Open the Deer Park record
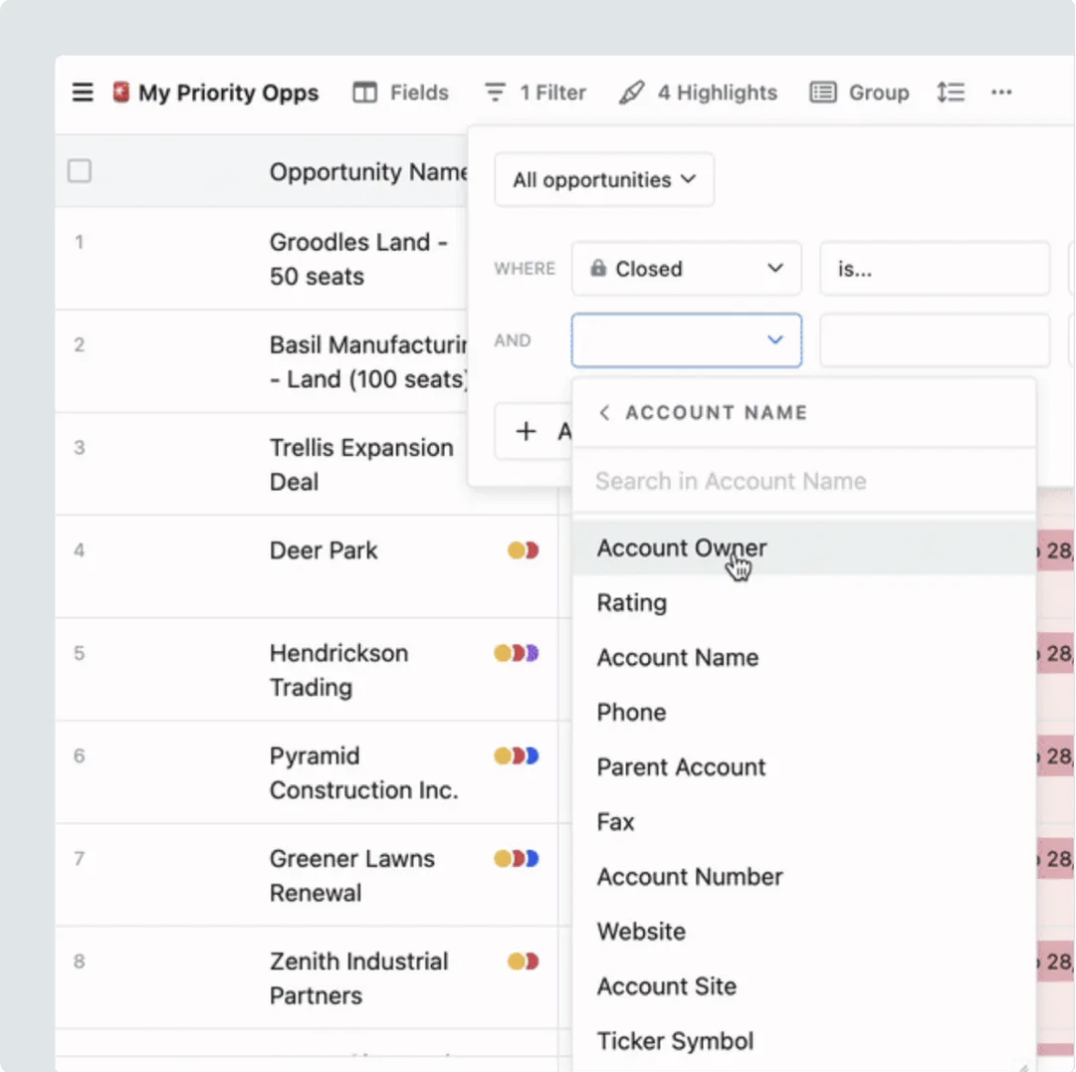 coord(323,550)
